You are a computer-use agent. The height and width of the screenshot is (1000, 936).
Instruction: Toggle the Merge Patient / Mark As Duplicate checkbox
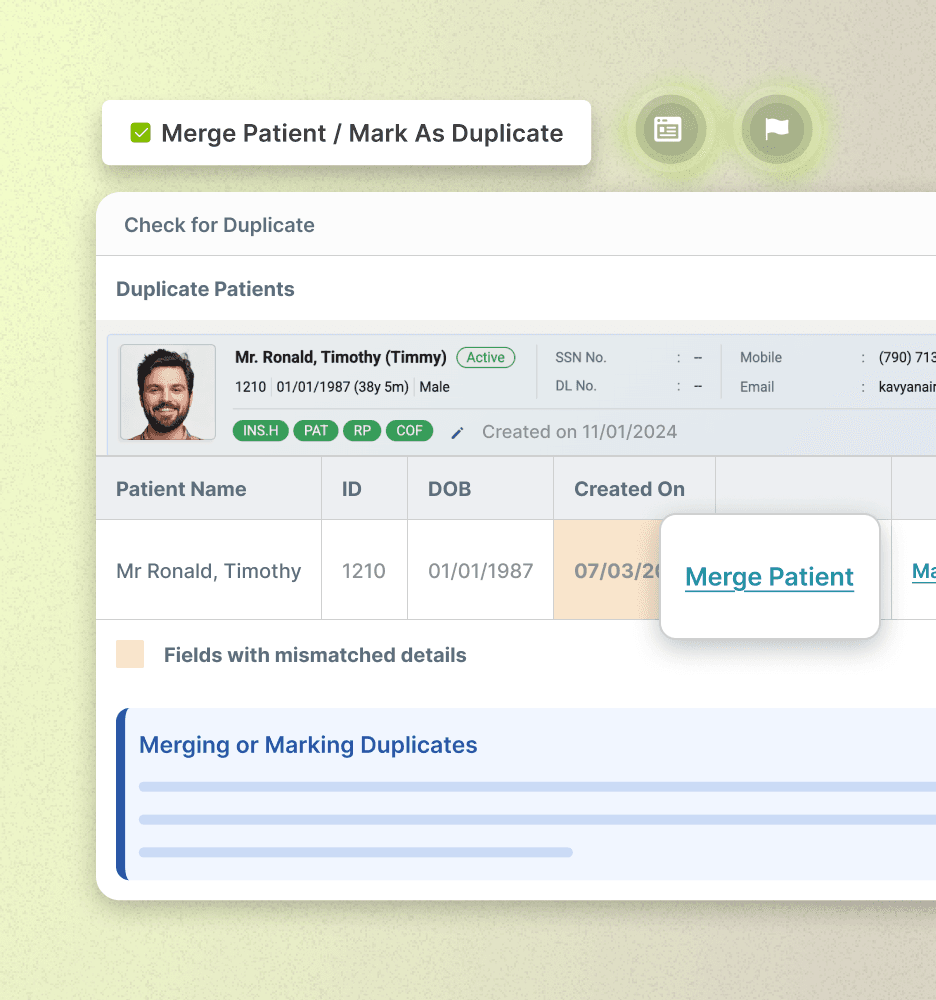[x=140, y=133]
